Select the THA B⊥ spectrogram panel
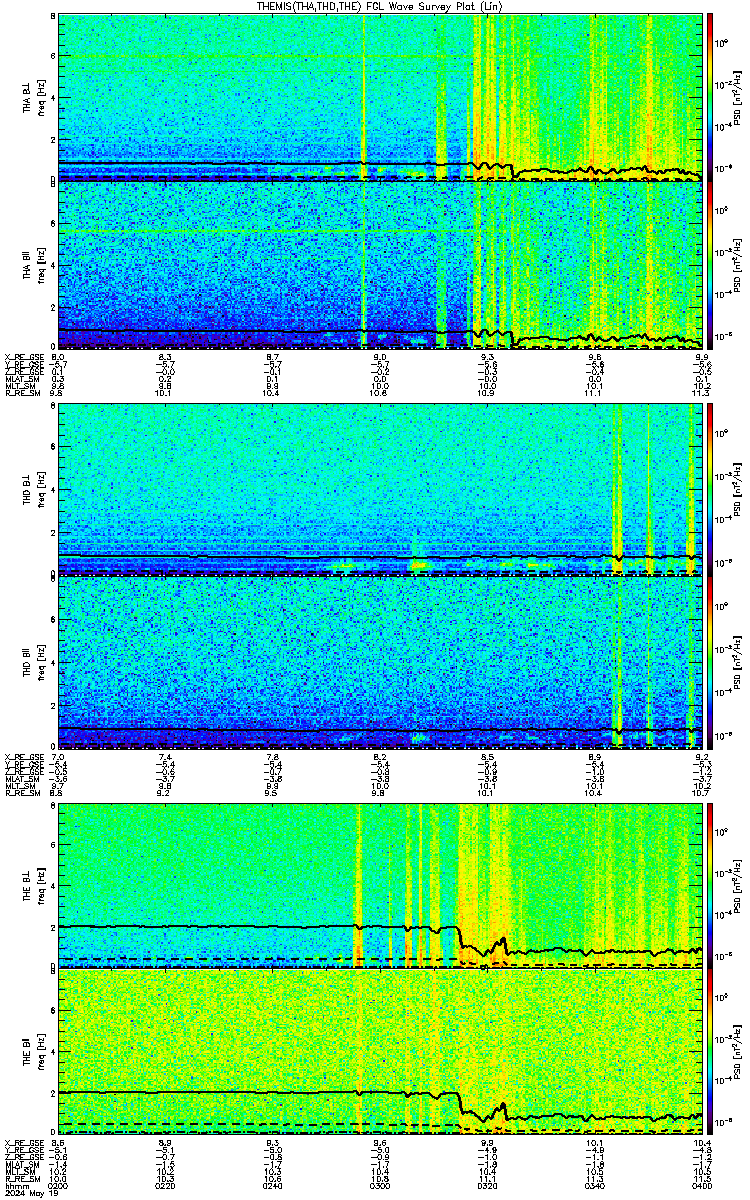750x1200 pixels. 380,96
